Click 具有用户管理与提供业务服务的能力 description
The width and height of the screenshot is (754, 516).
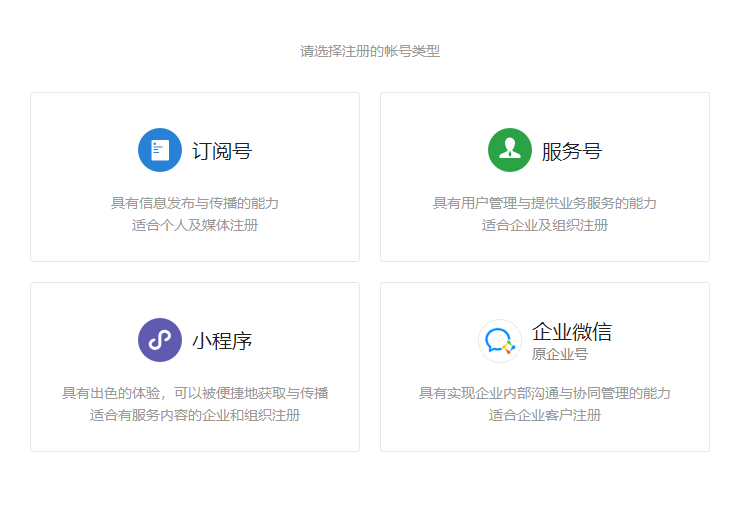coord(545,203)
